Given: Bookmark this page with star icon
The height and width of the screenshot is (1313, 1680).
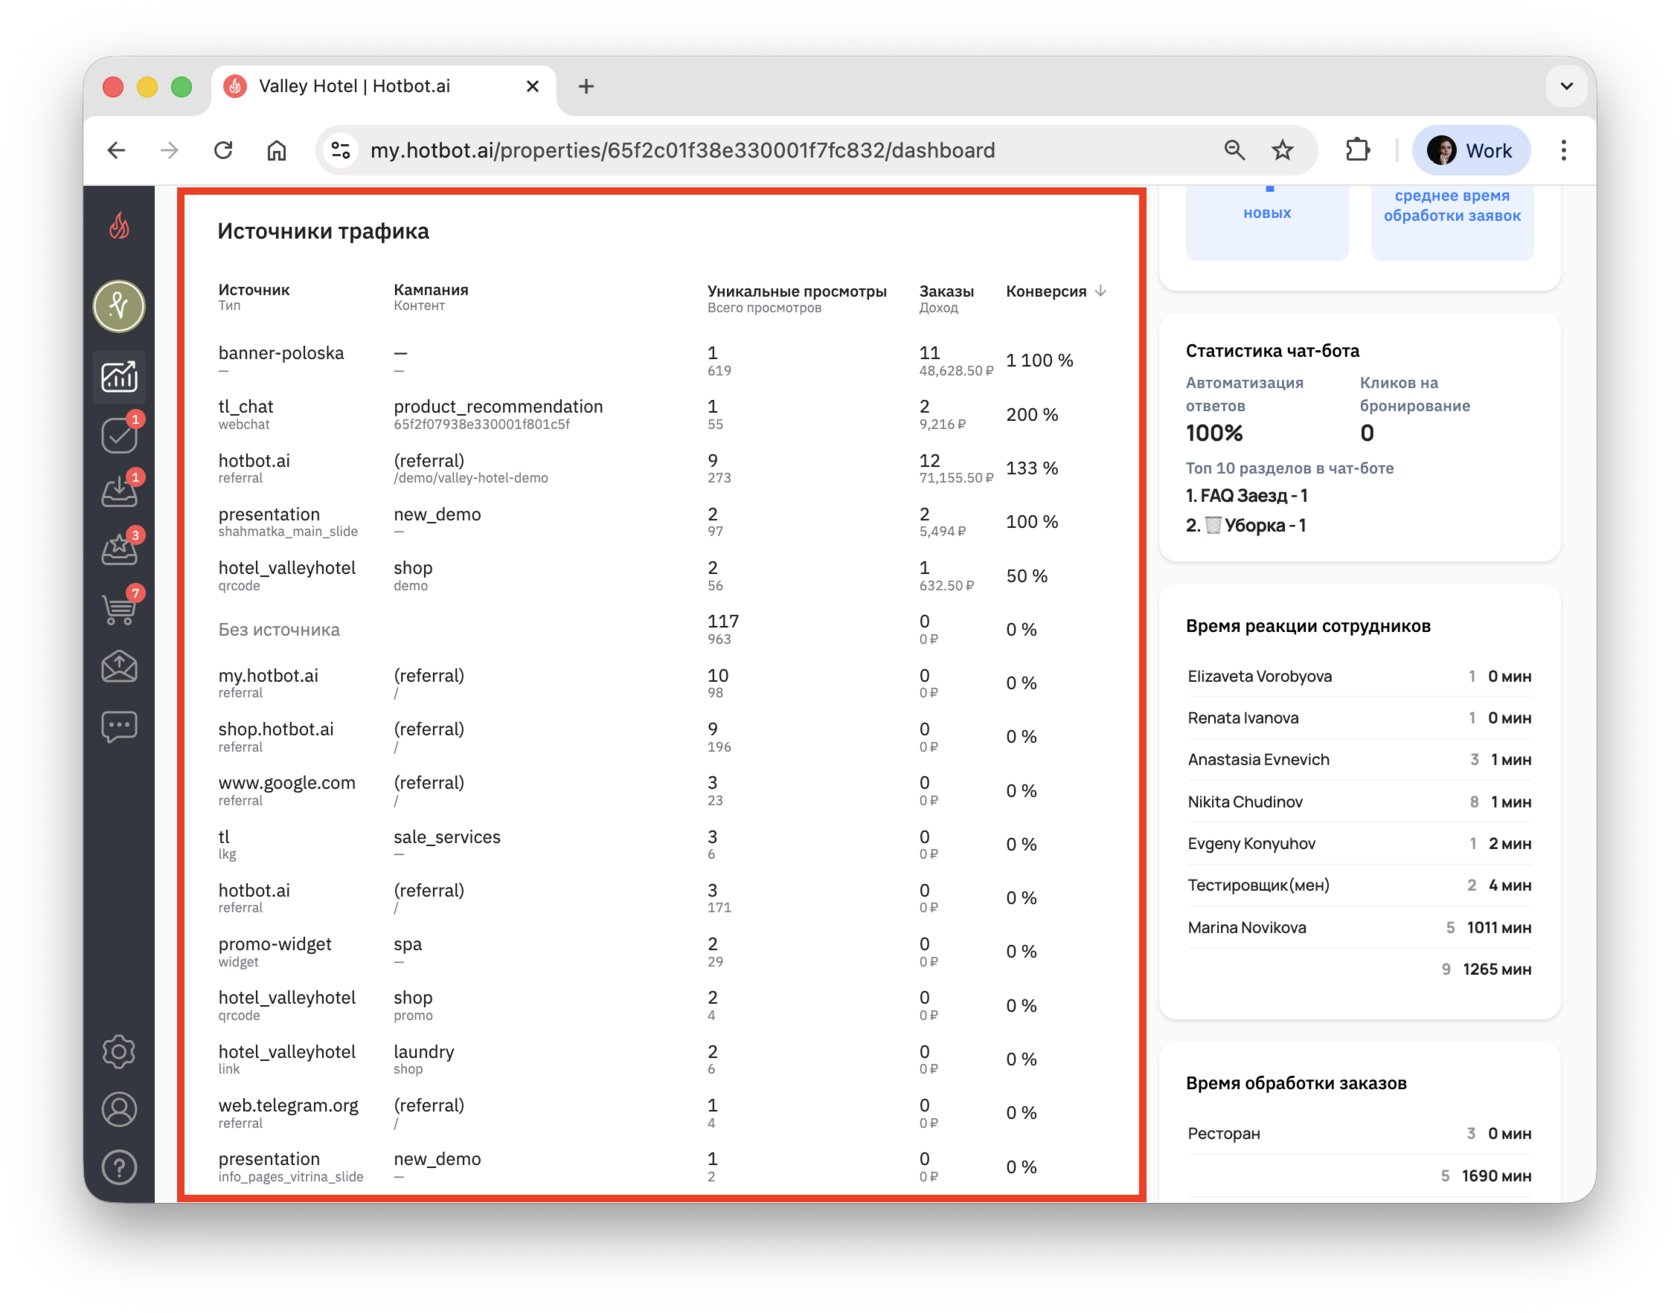Looking at the screenshot, I should click(1283, 151).
